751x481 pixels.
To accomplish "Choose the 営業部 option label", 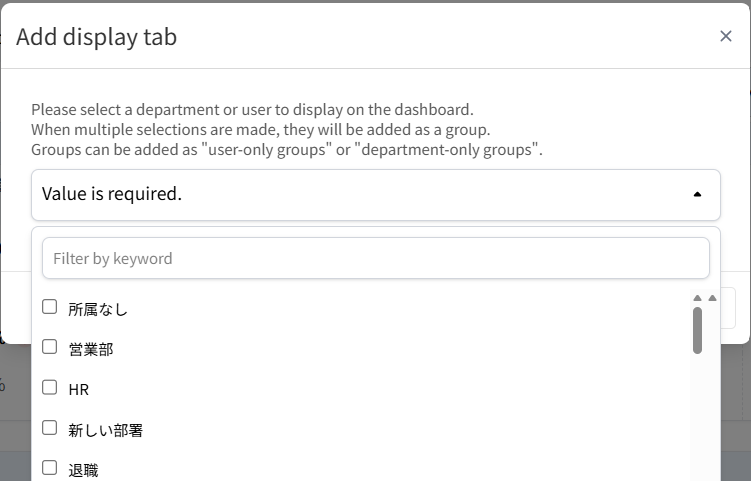I will (91, 349).
